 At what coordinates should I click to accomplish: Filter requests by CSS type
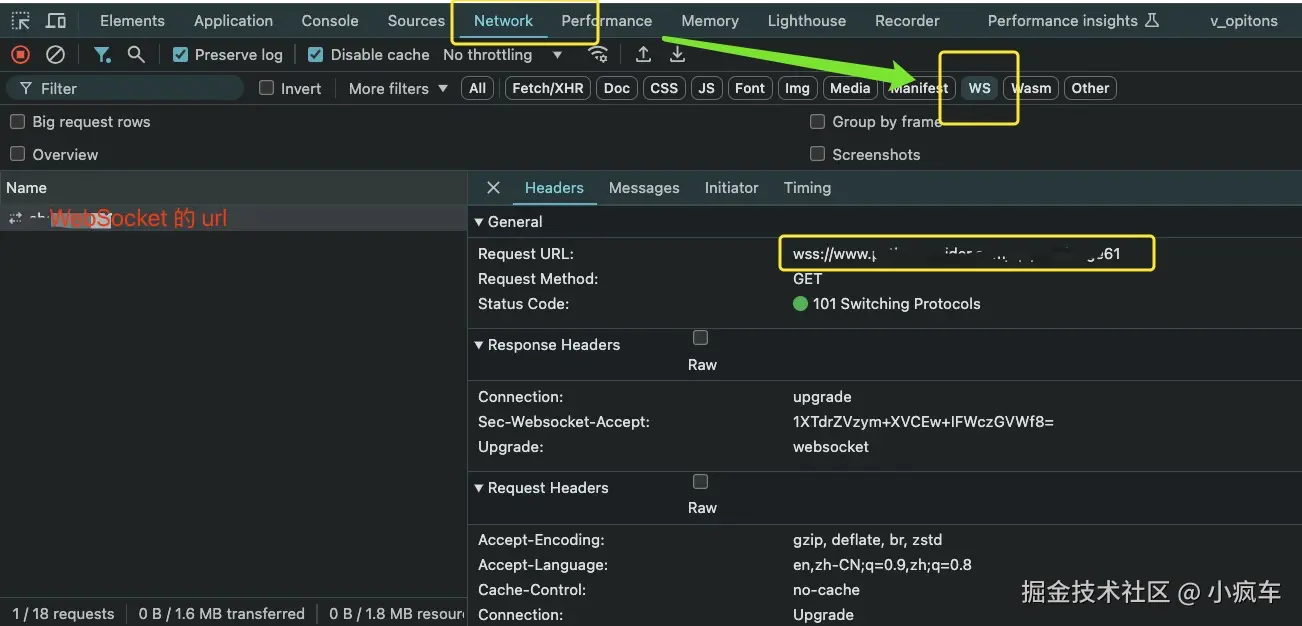[x=664, y=88]
